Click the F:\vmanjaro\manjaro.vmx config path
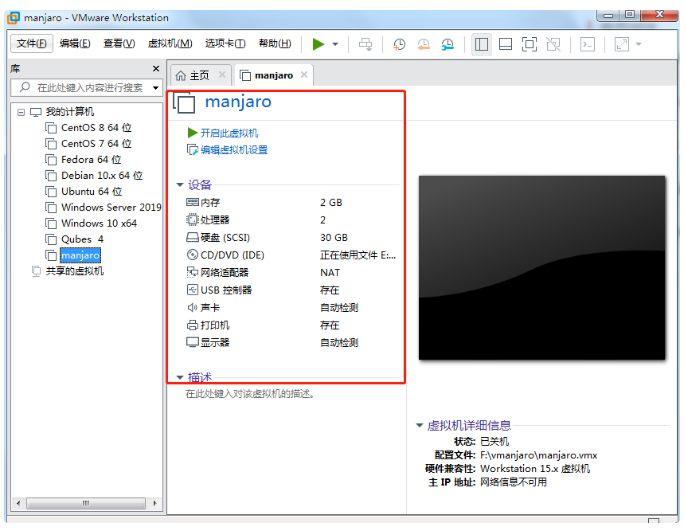This screenshot has width=686, height=532. tap(539, 455)
